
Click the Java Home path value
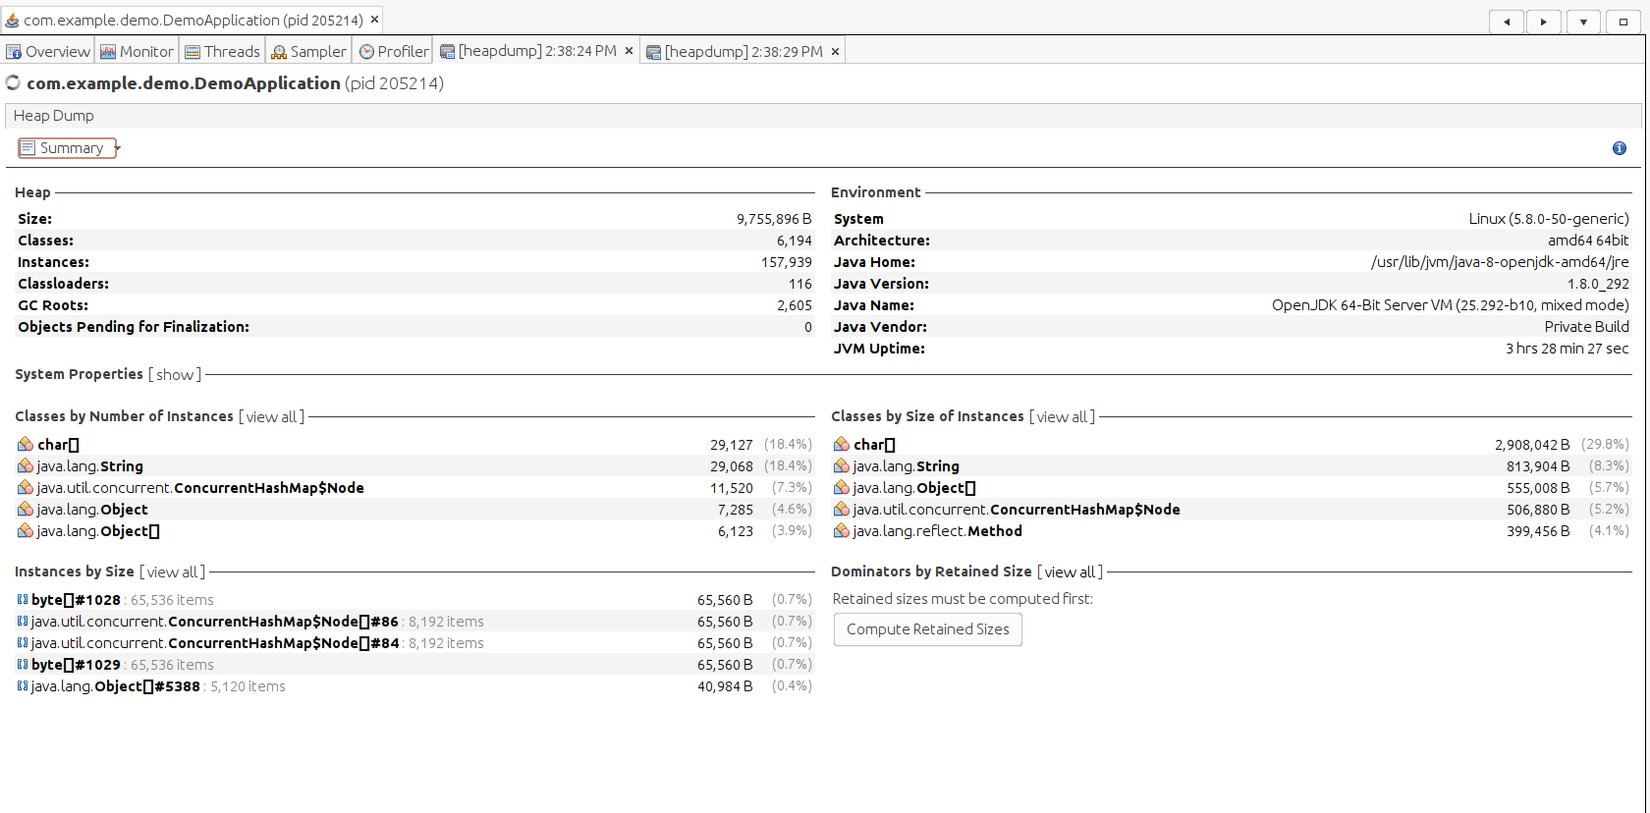click(x=1499, y=262)
